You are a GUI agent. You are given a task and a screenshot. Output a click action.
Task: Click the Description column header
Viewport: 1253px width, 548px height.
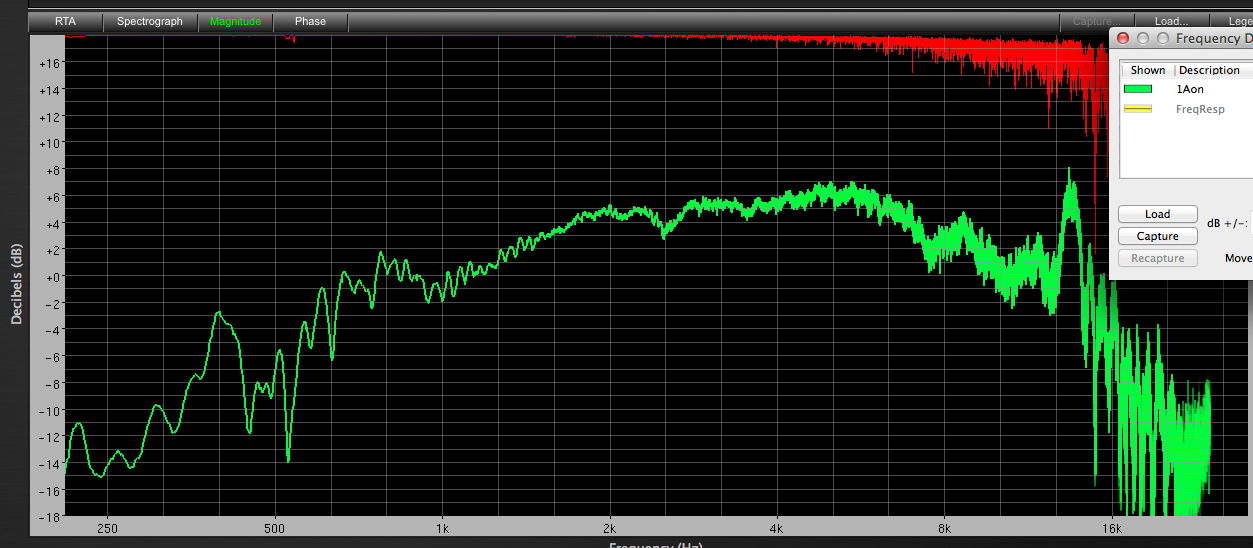1213,70
